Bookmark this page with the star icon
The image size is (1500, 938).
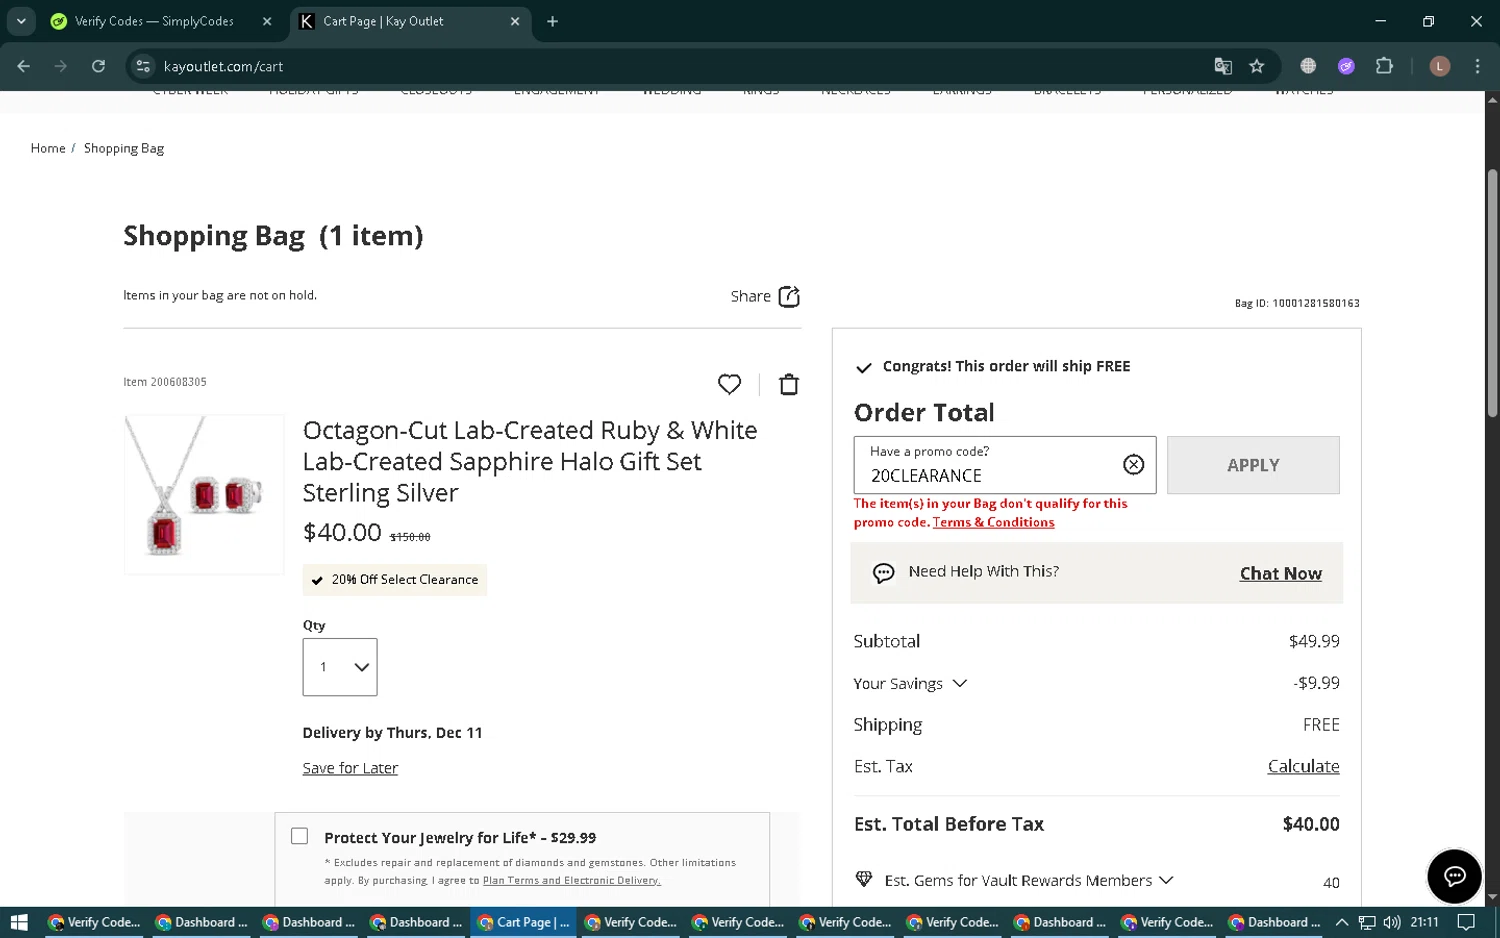click(1257, 66)
